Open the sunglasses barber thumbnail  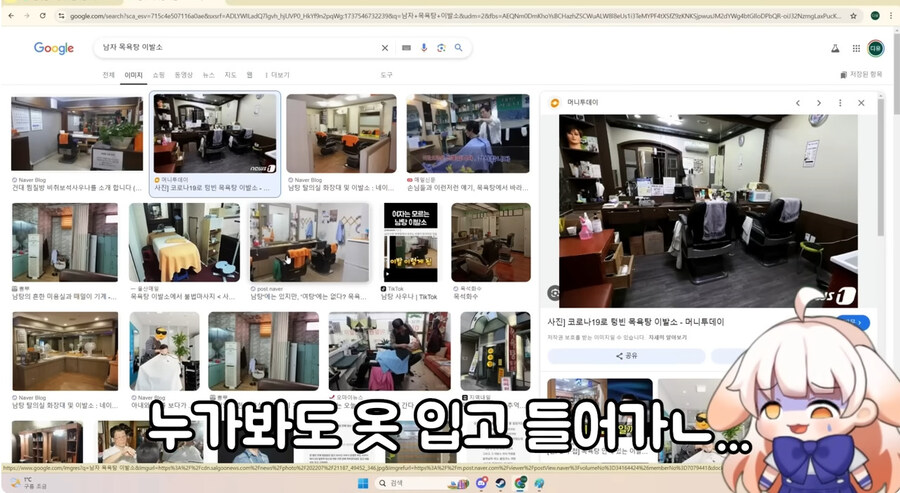(x=164, y=351)
